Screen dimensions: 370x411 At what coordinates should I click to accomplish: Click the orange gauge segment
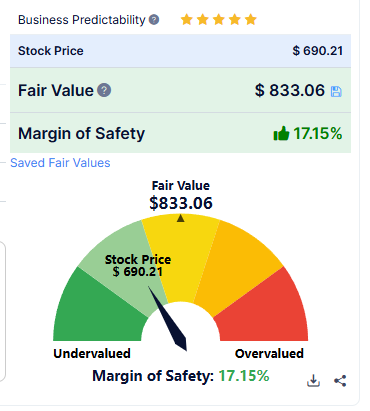238,263
